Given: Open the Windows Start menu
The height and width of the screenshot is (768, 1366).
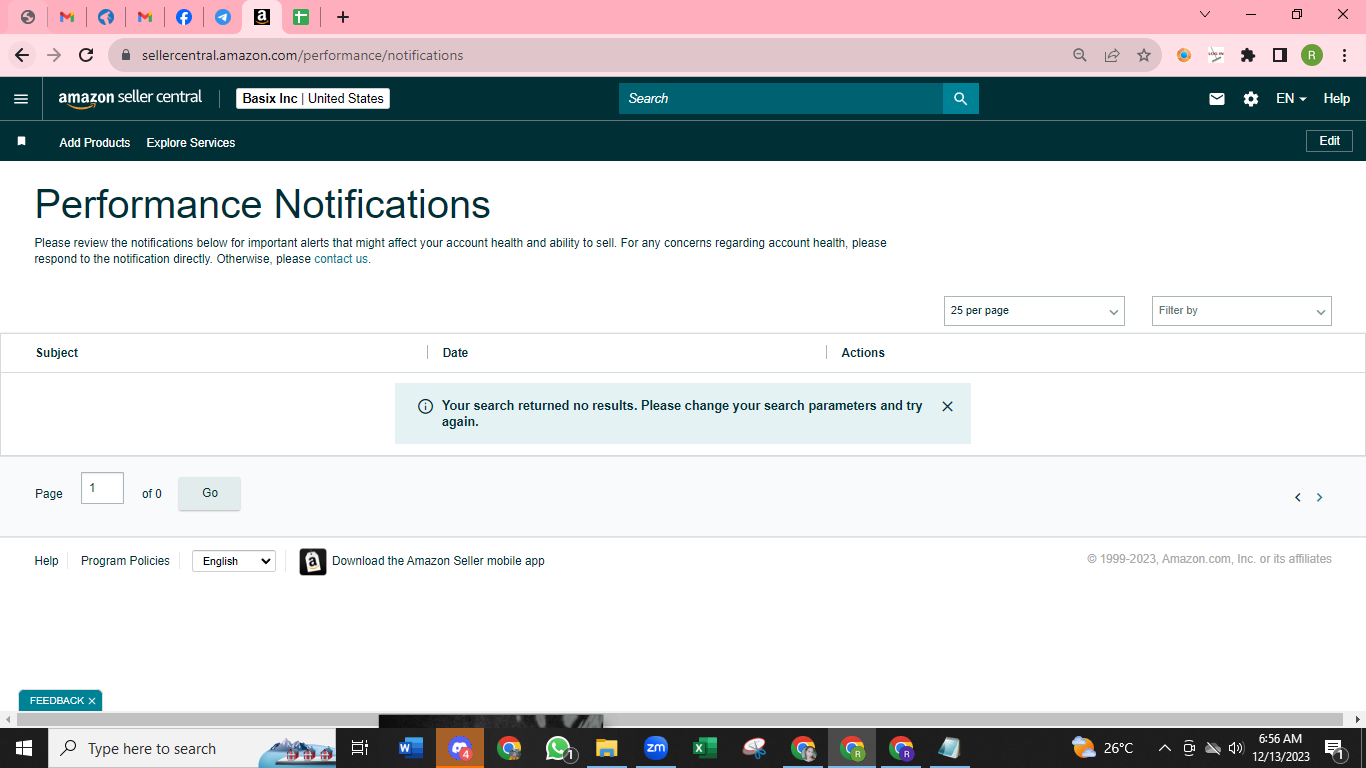Looking at the screenshot, I should [24, 748].
